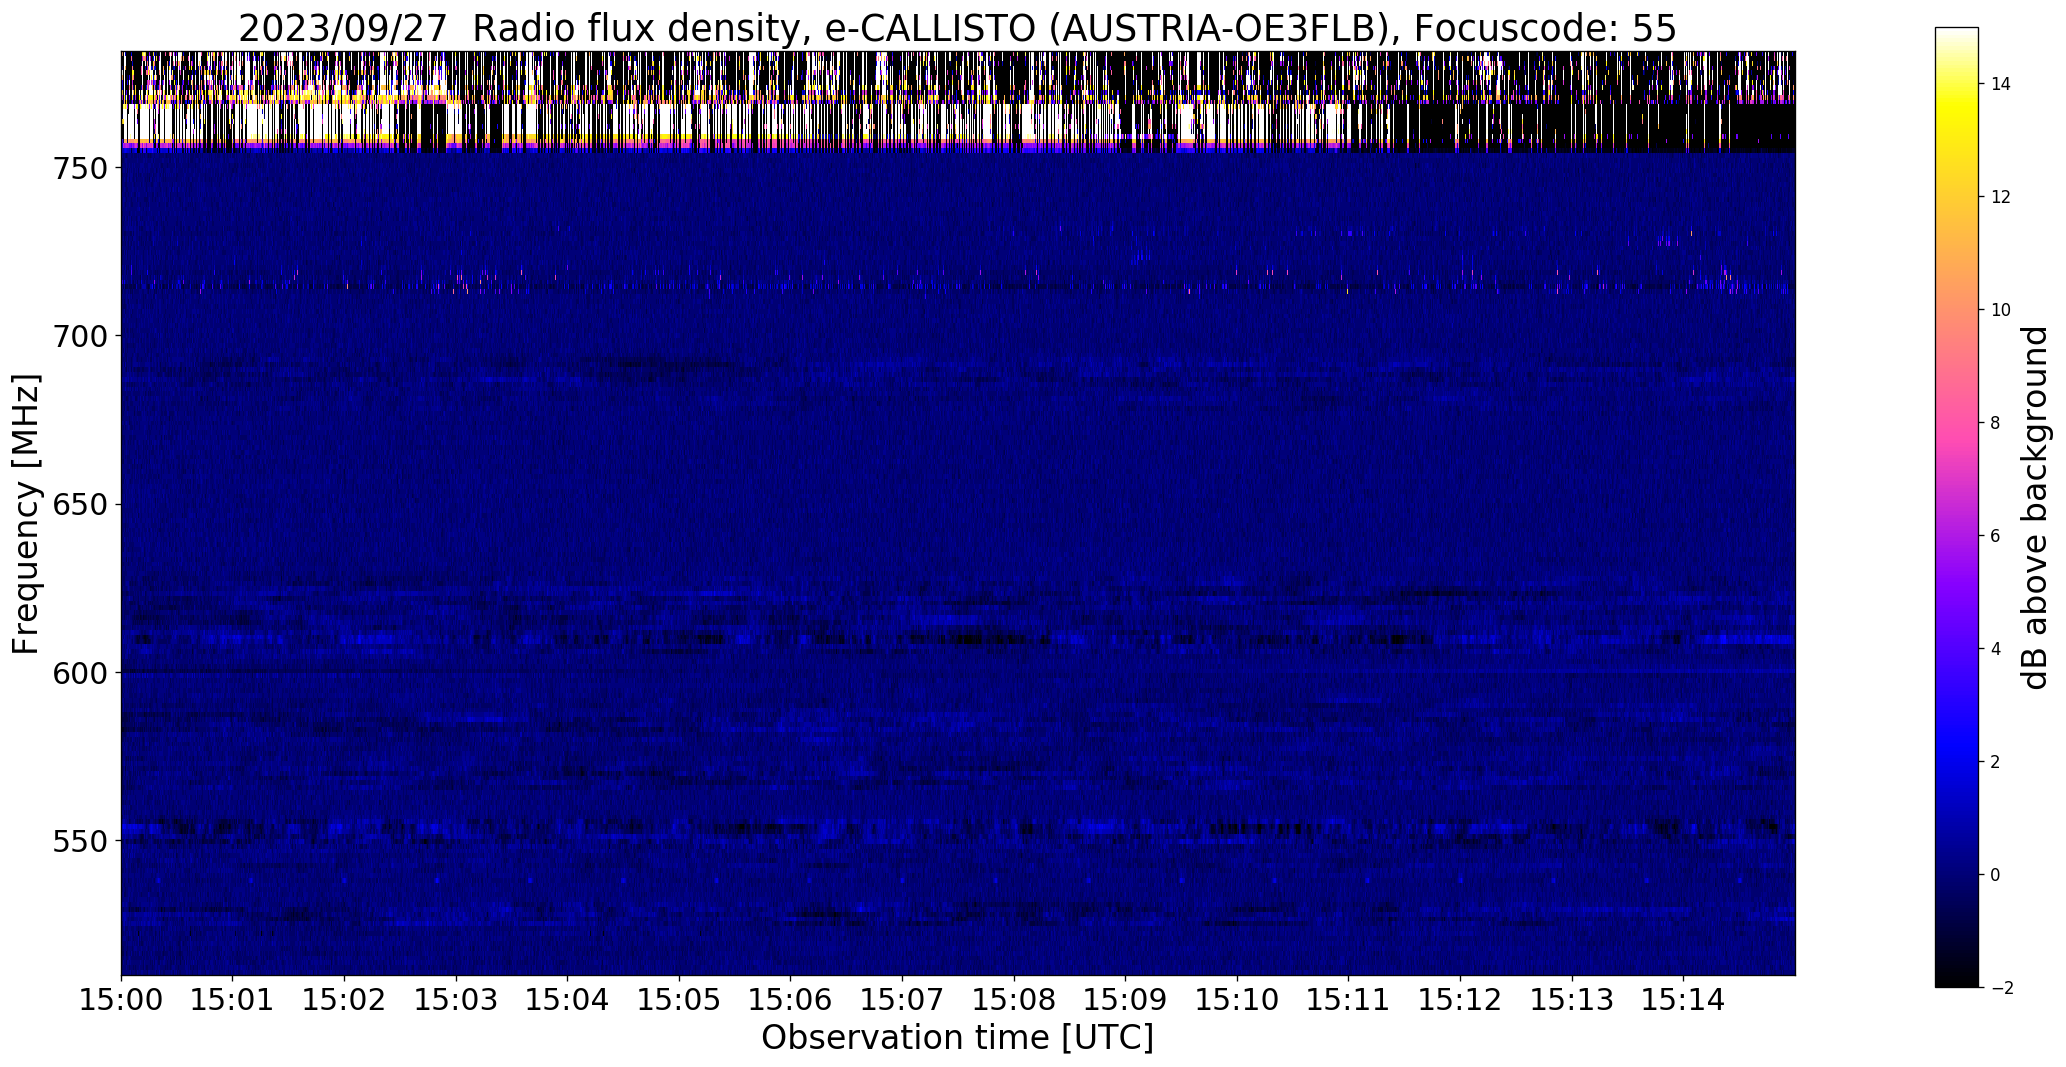Click the 650 frequency tick label

point(80,504)
